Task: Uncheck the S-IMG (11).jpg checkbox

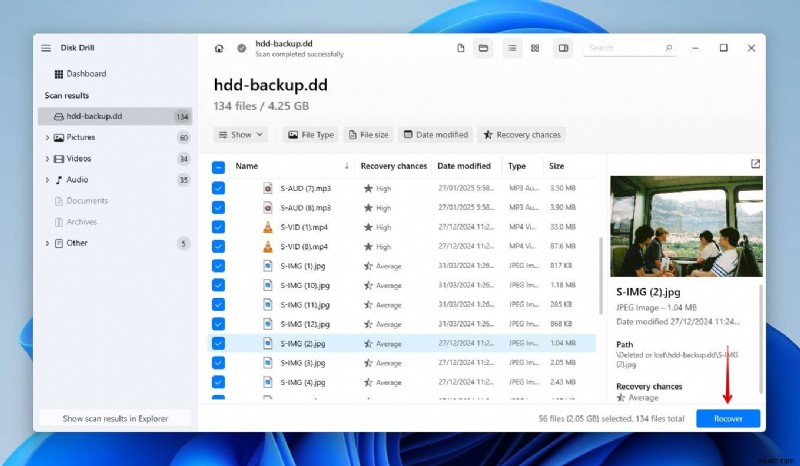Action: pos(218,305)
